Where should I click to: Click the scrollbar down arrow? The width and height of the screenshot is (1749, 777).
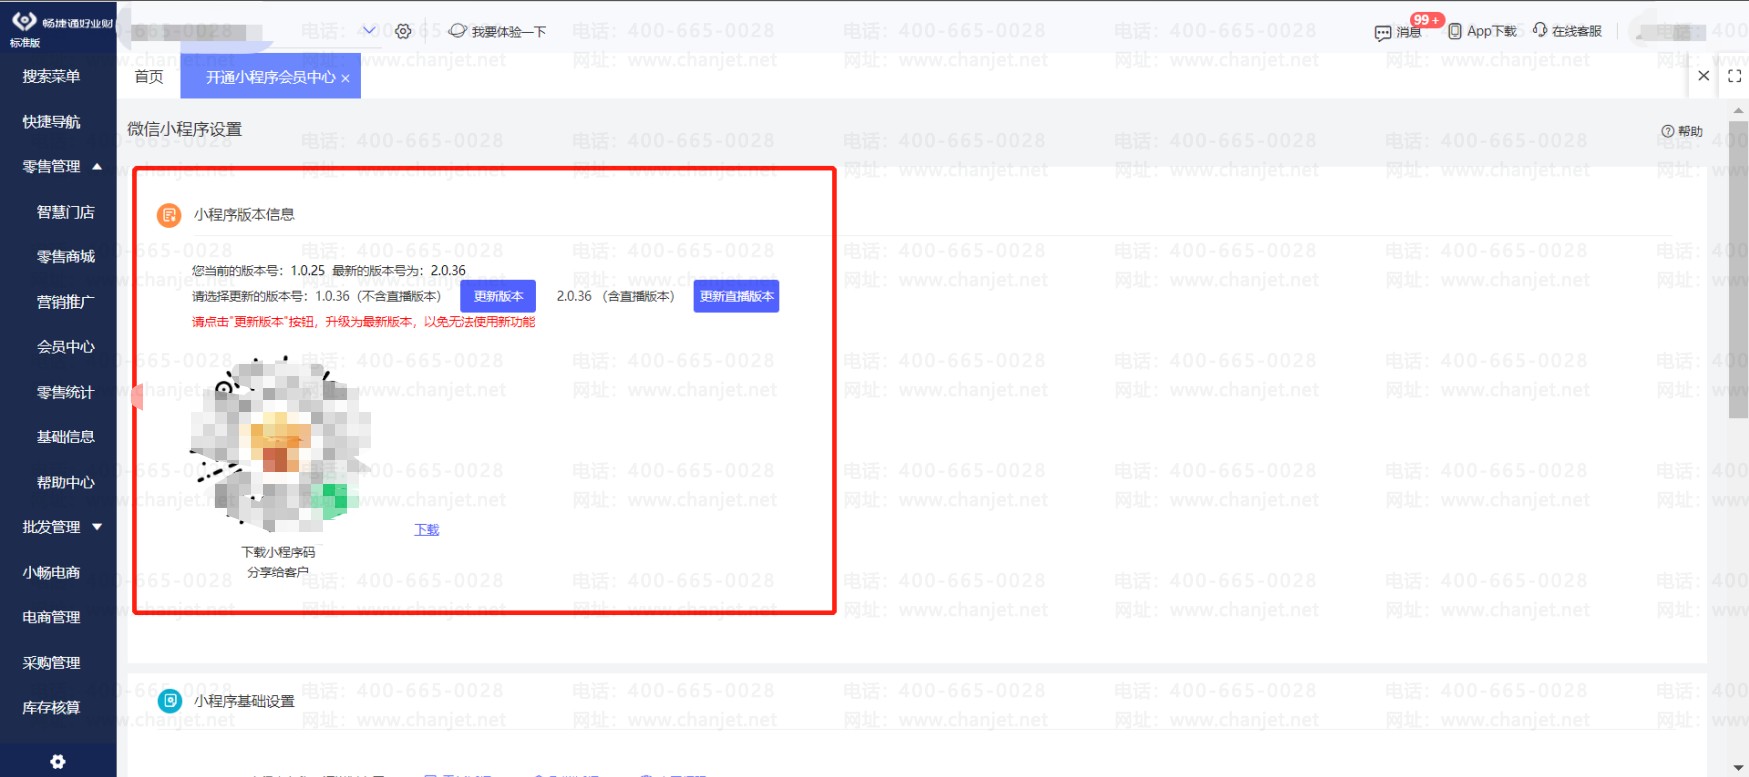click(x=1739, y=768)
